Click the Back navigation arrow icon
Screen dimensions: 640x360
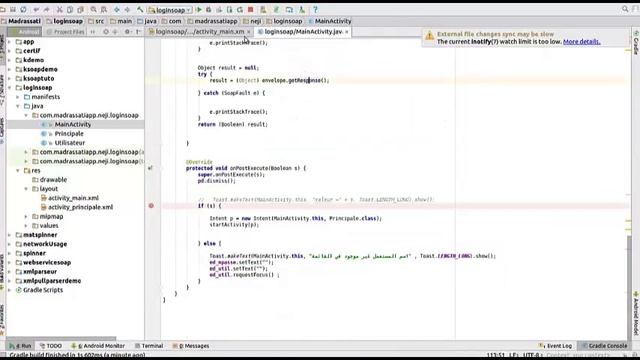pyautogui.click(x=117, y=9)
